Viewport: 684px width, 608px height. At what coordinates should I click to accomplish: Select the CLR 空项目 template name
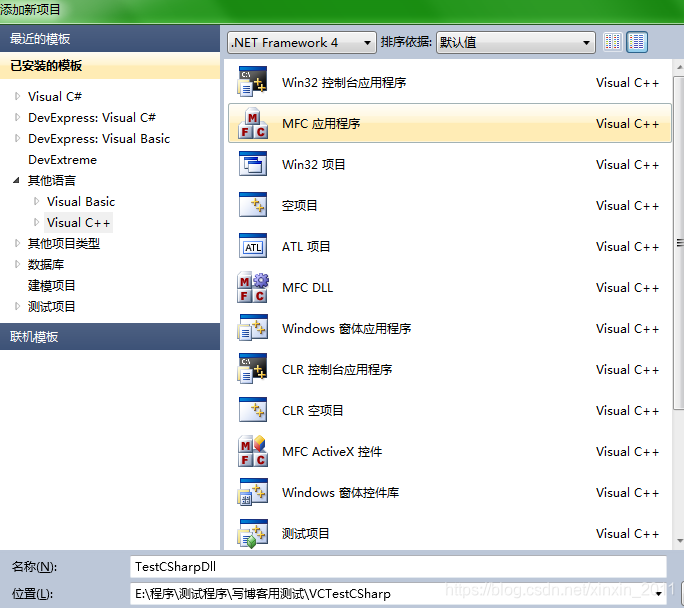(312, 410)
